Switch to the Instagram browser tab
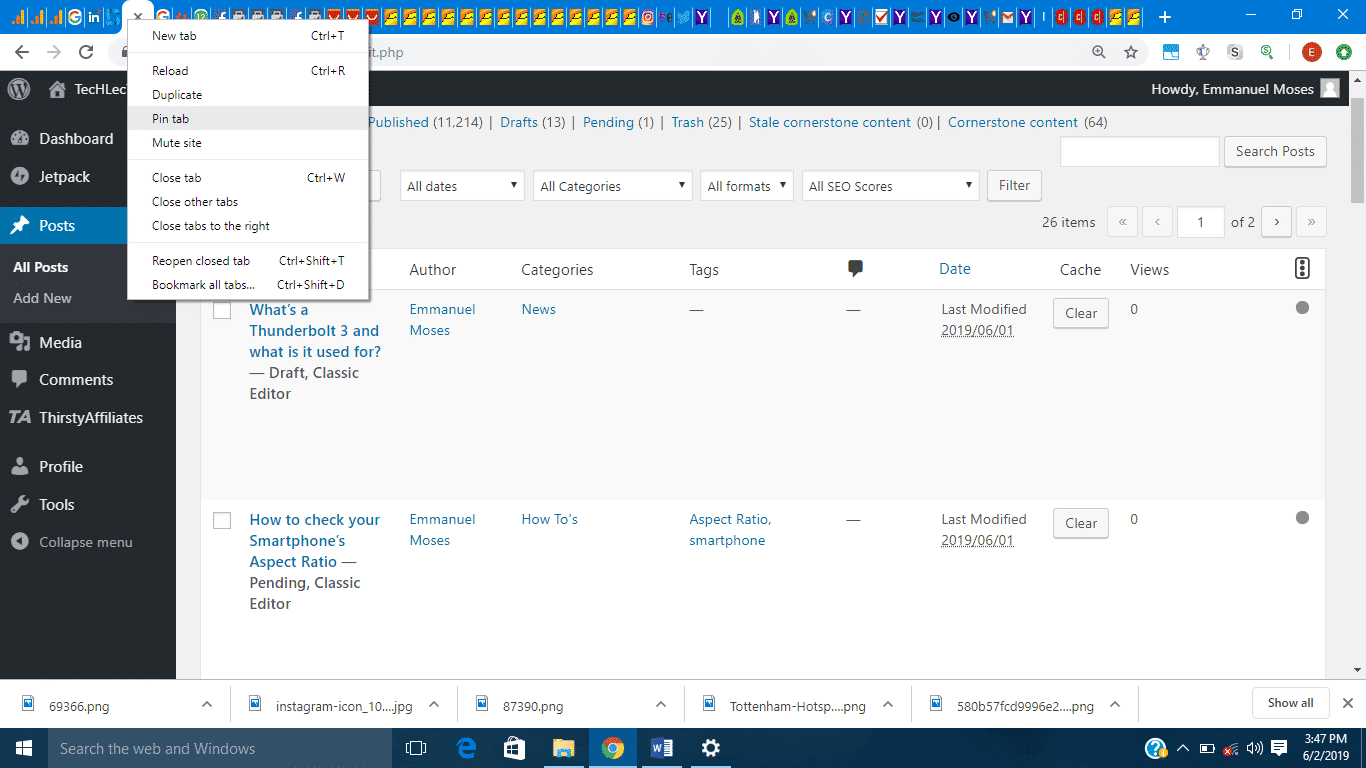Image resolution: width=1366 pixels, height=768 pixels. [x=648, y=17]
